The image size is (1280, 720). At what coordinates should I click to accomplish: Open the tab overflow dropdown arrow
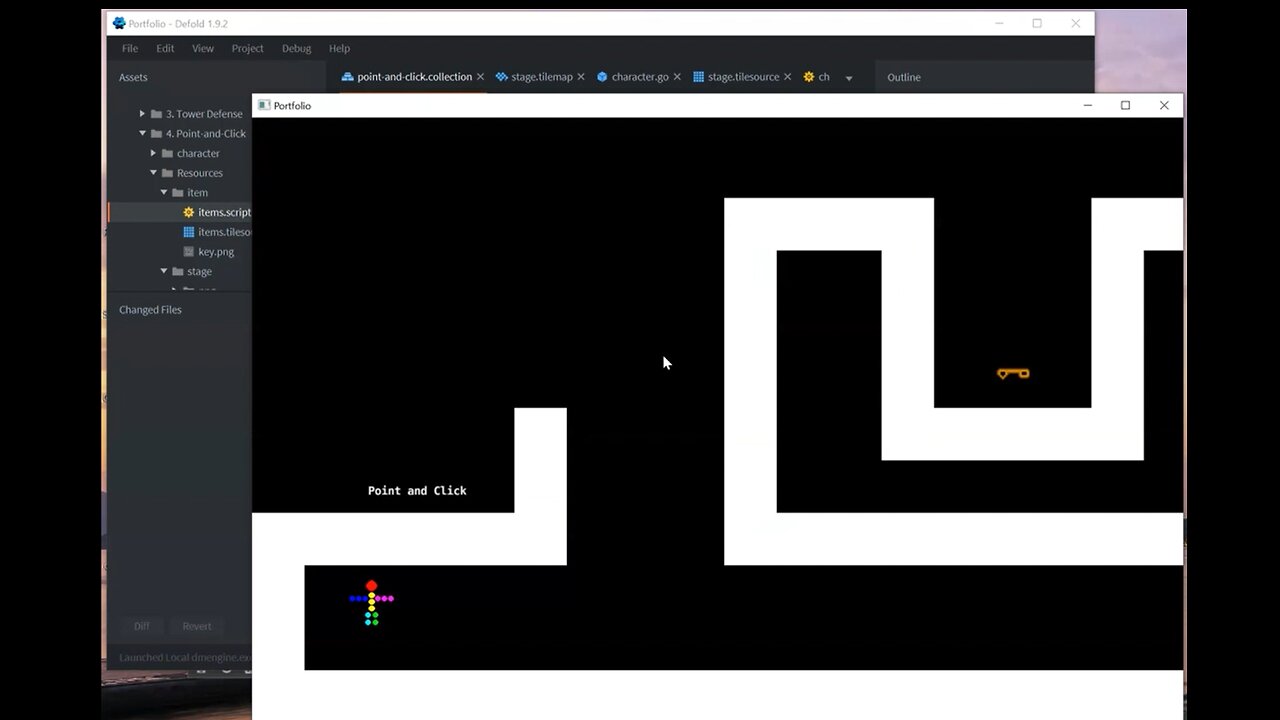pyautogui.click(x=849, y=78)
